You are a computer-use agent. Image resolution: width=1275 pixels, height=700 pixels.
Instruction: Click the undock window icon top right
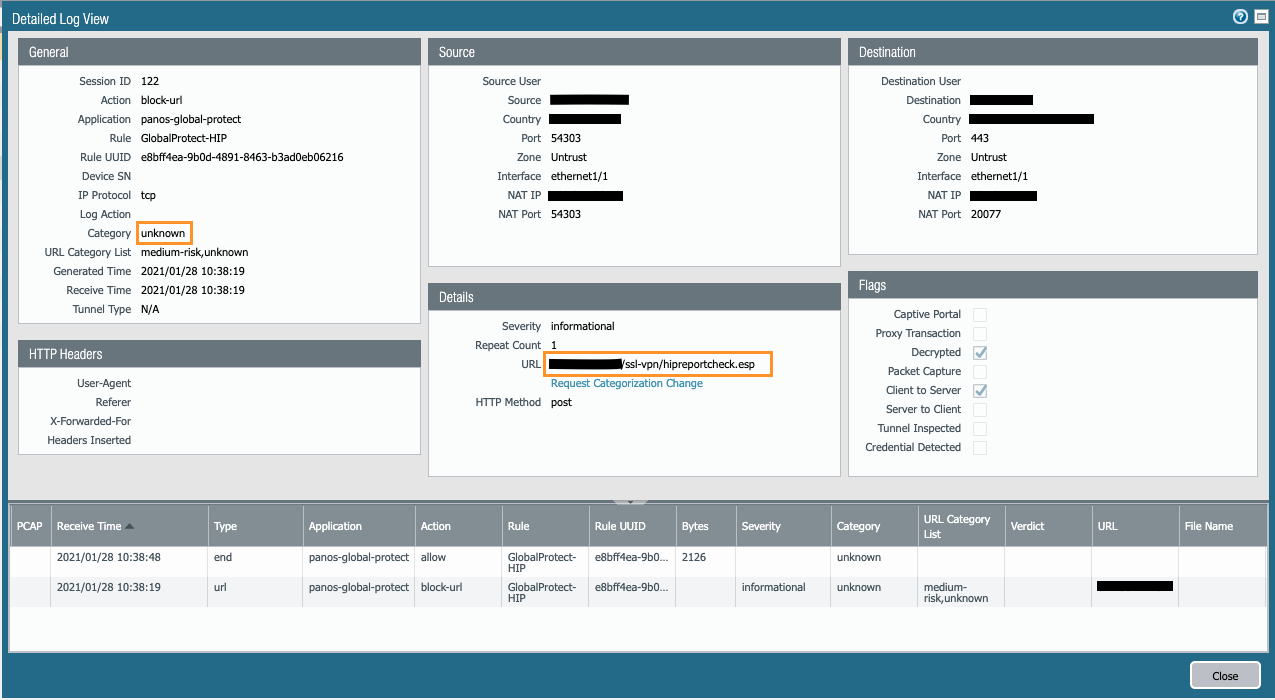tap(1261, 16)
